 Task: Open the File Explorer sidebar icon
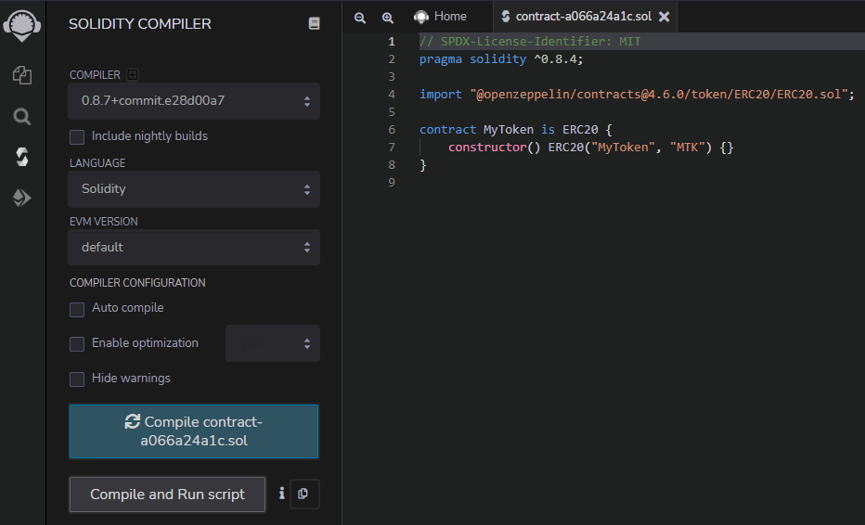[22, 75]
